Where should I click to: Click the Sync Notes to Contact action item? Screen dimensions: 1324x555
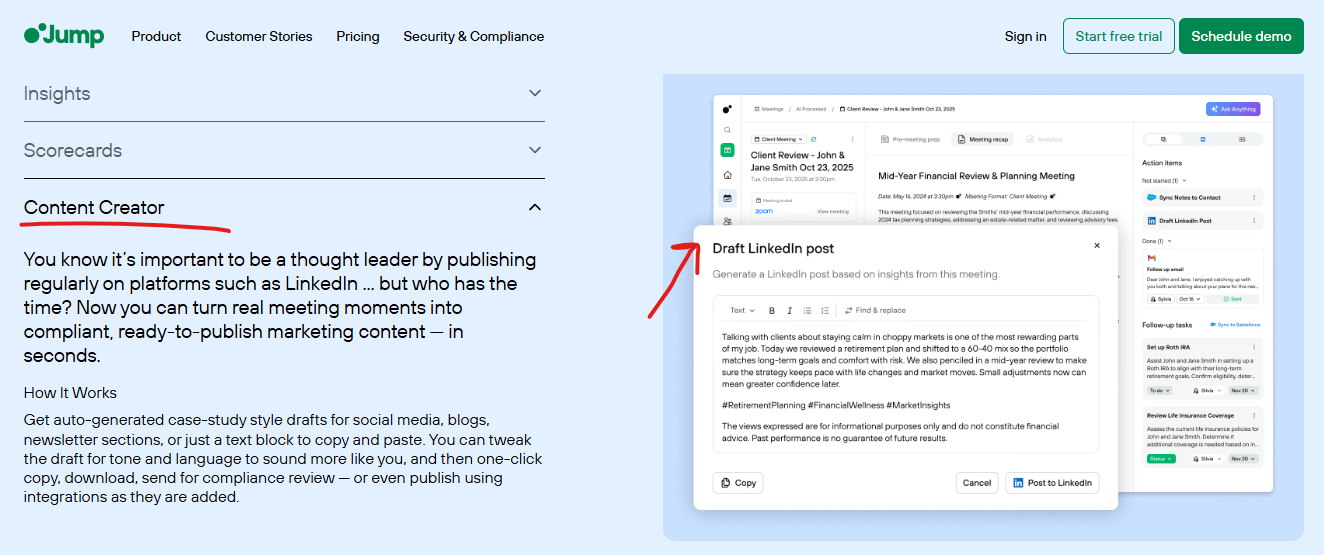[x=1202, y=197]
